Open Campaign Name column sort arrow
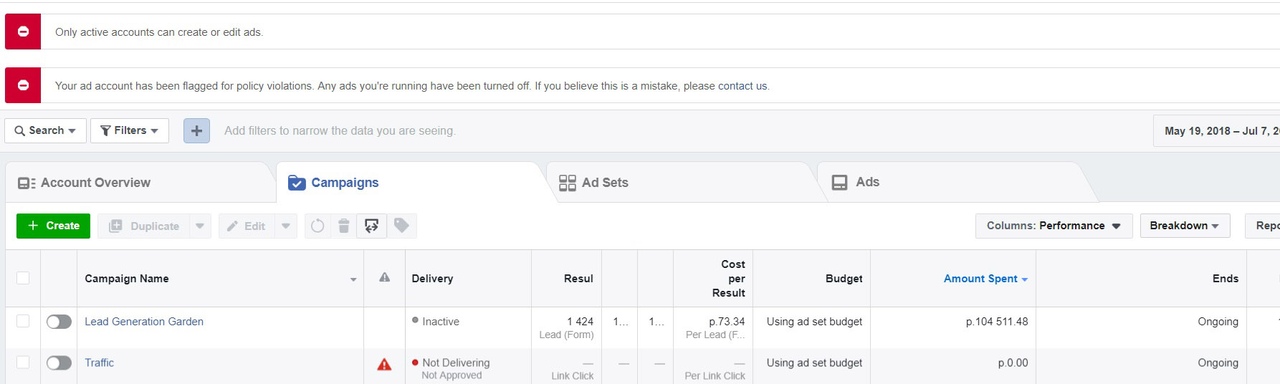1280x384 pixels. pos(353,280)
